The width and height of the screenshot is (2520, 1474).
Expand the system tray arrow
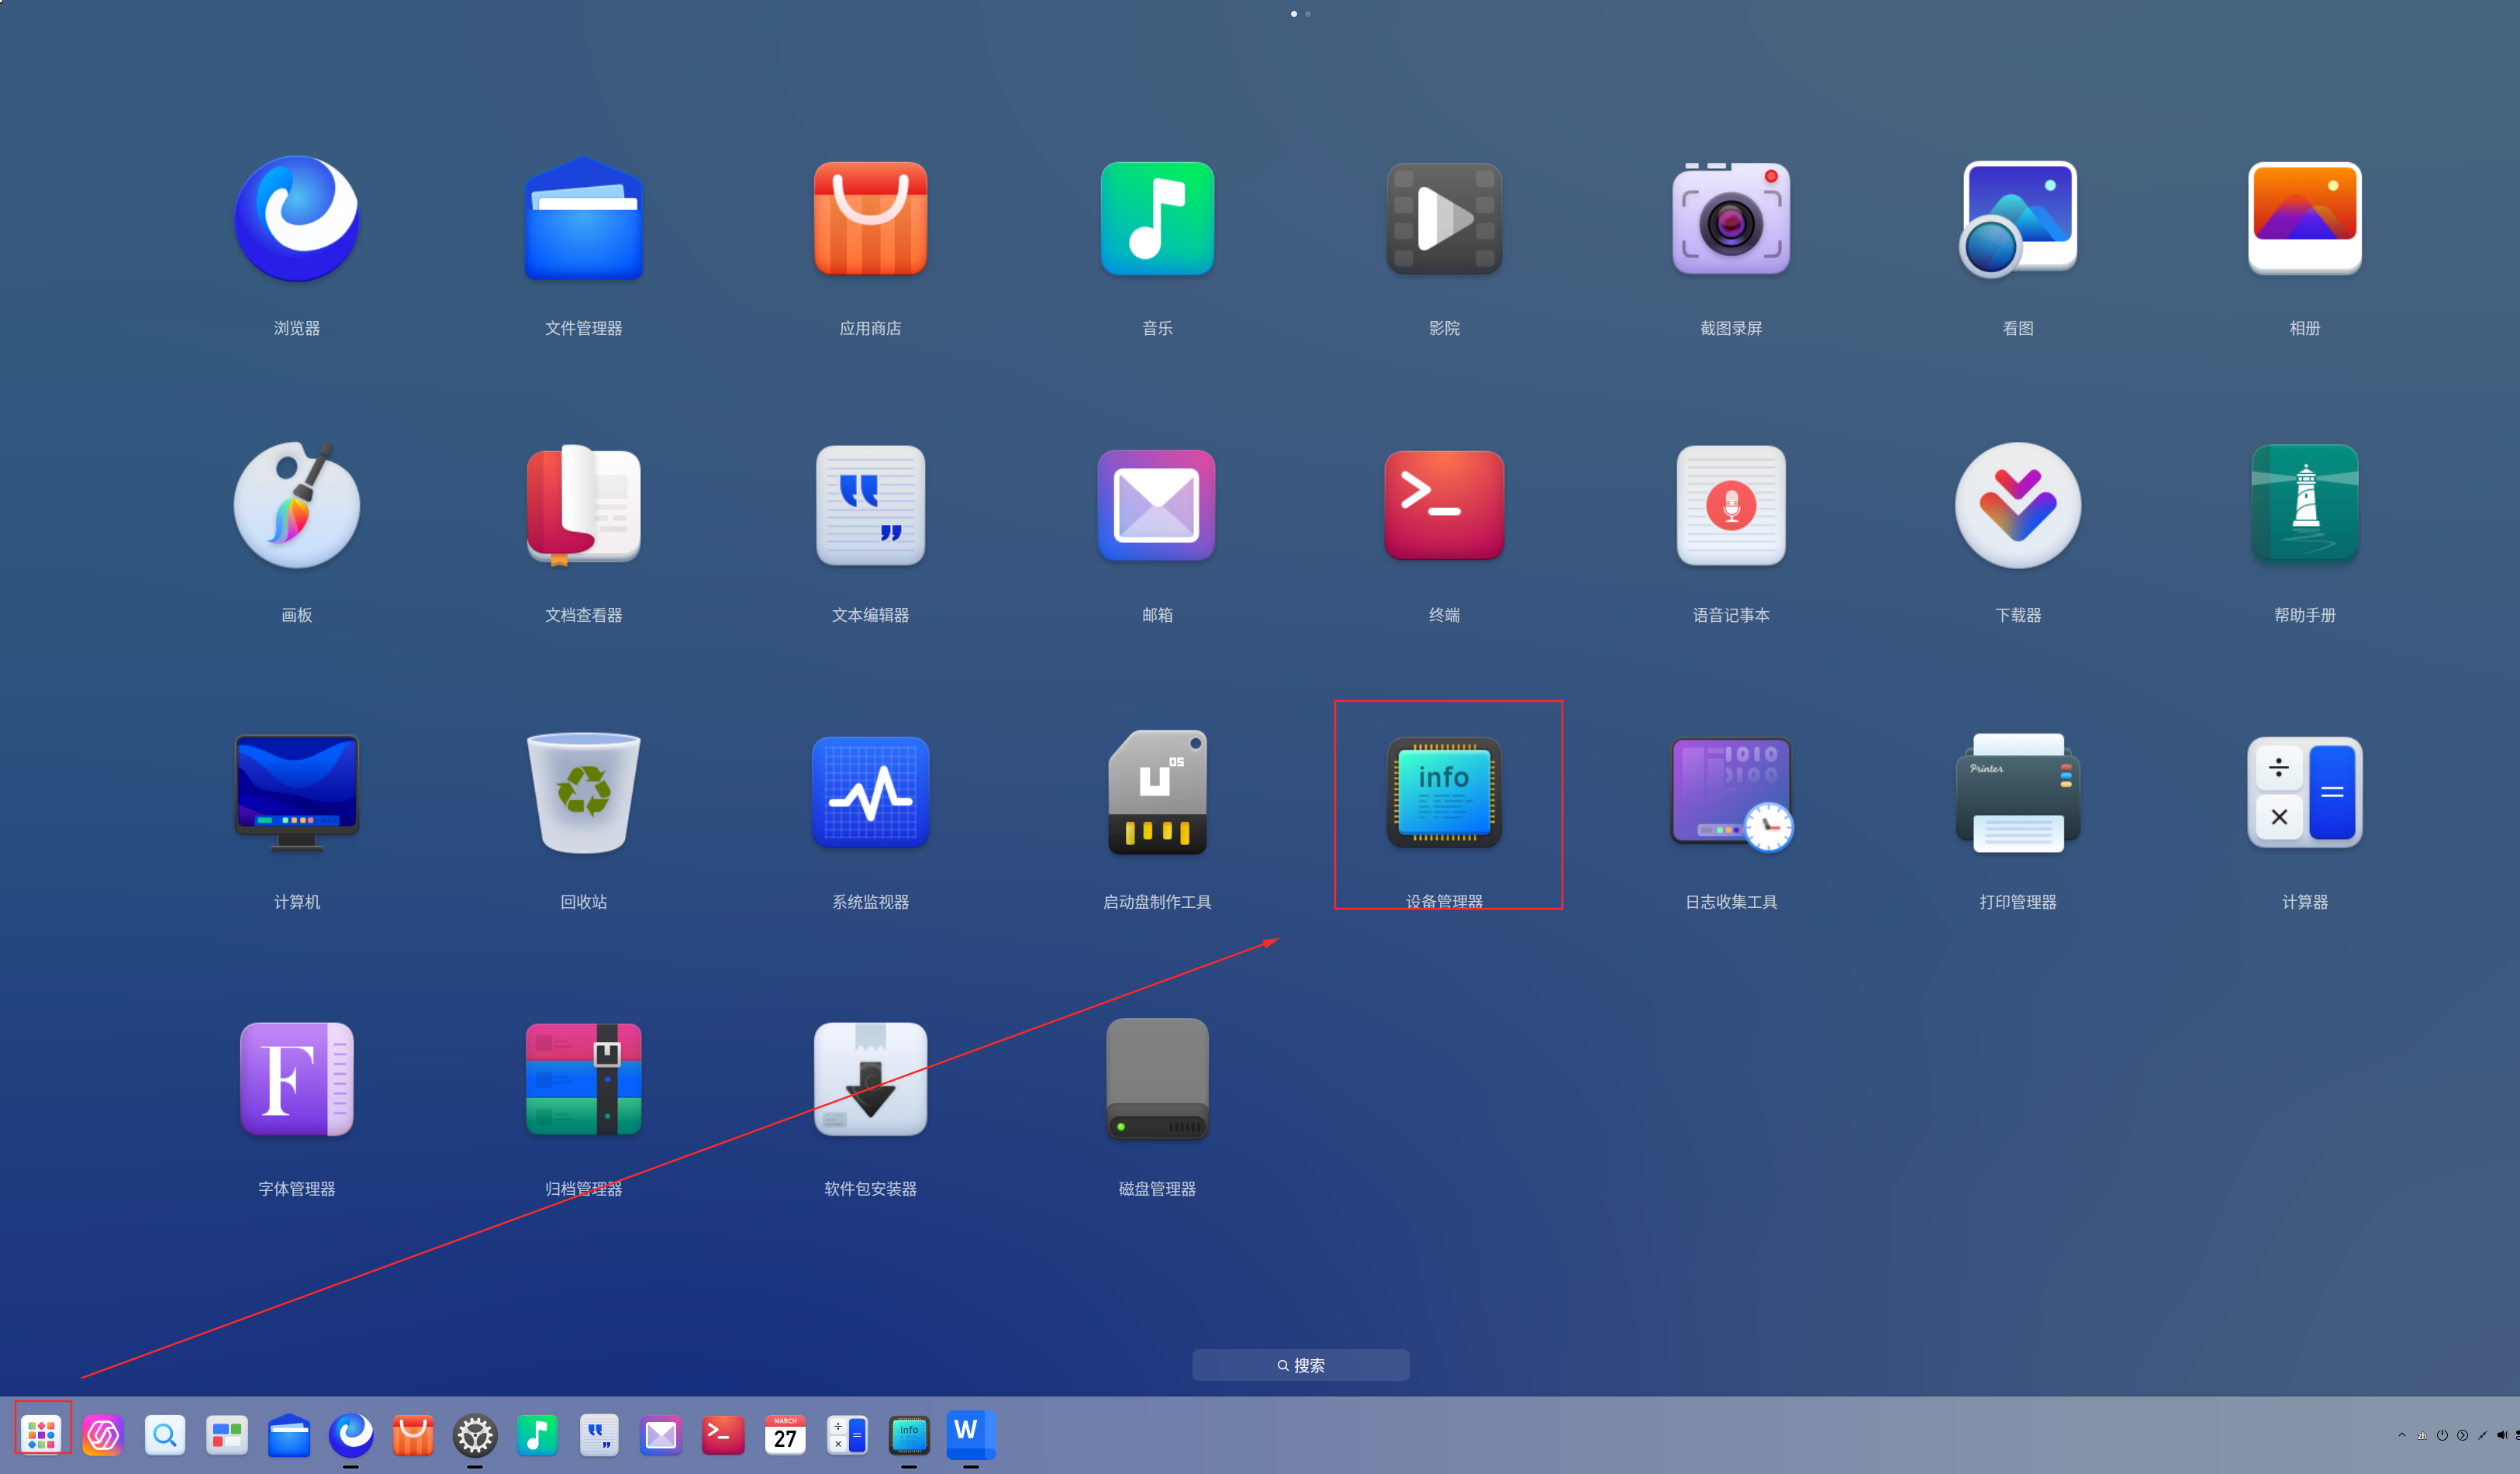click(x=2402, y=1435)
